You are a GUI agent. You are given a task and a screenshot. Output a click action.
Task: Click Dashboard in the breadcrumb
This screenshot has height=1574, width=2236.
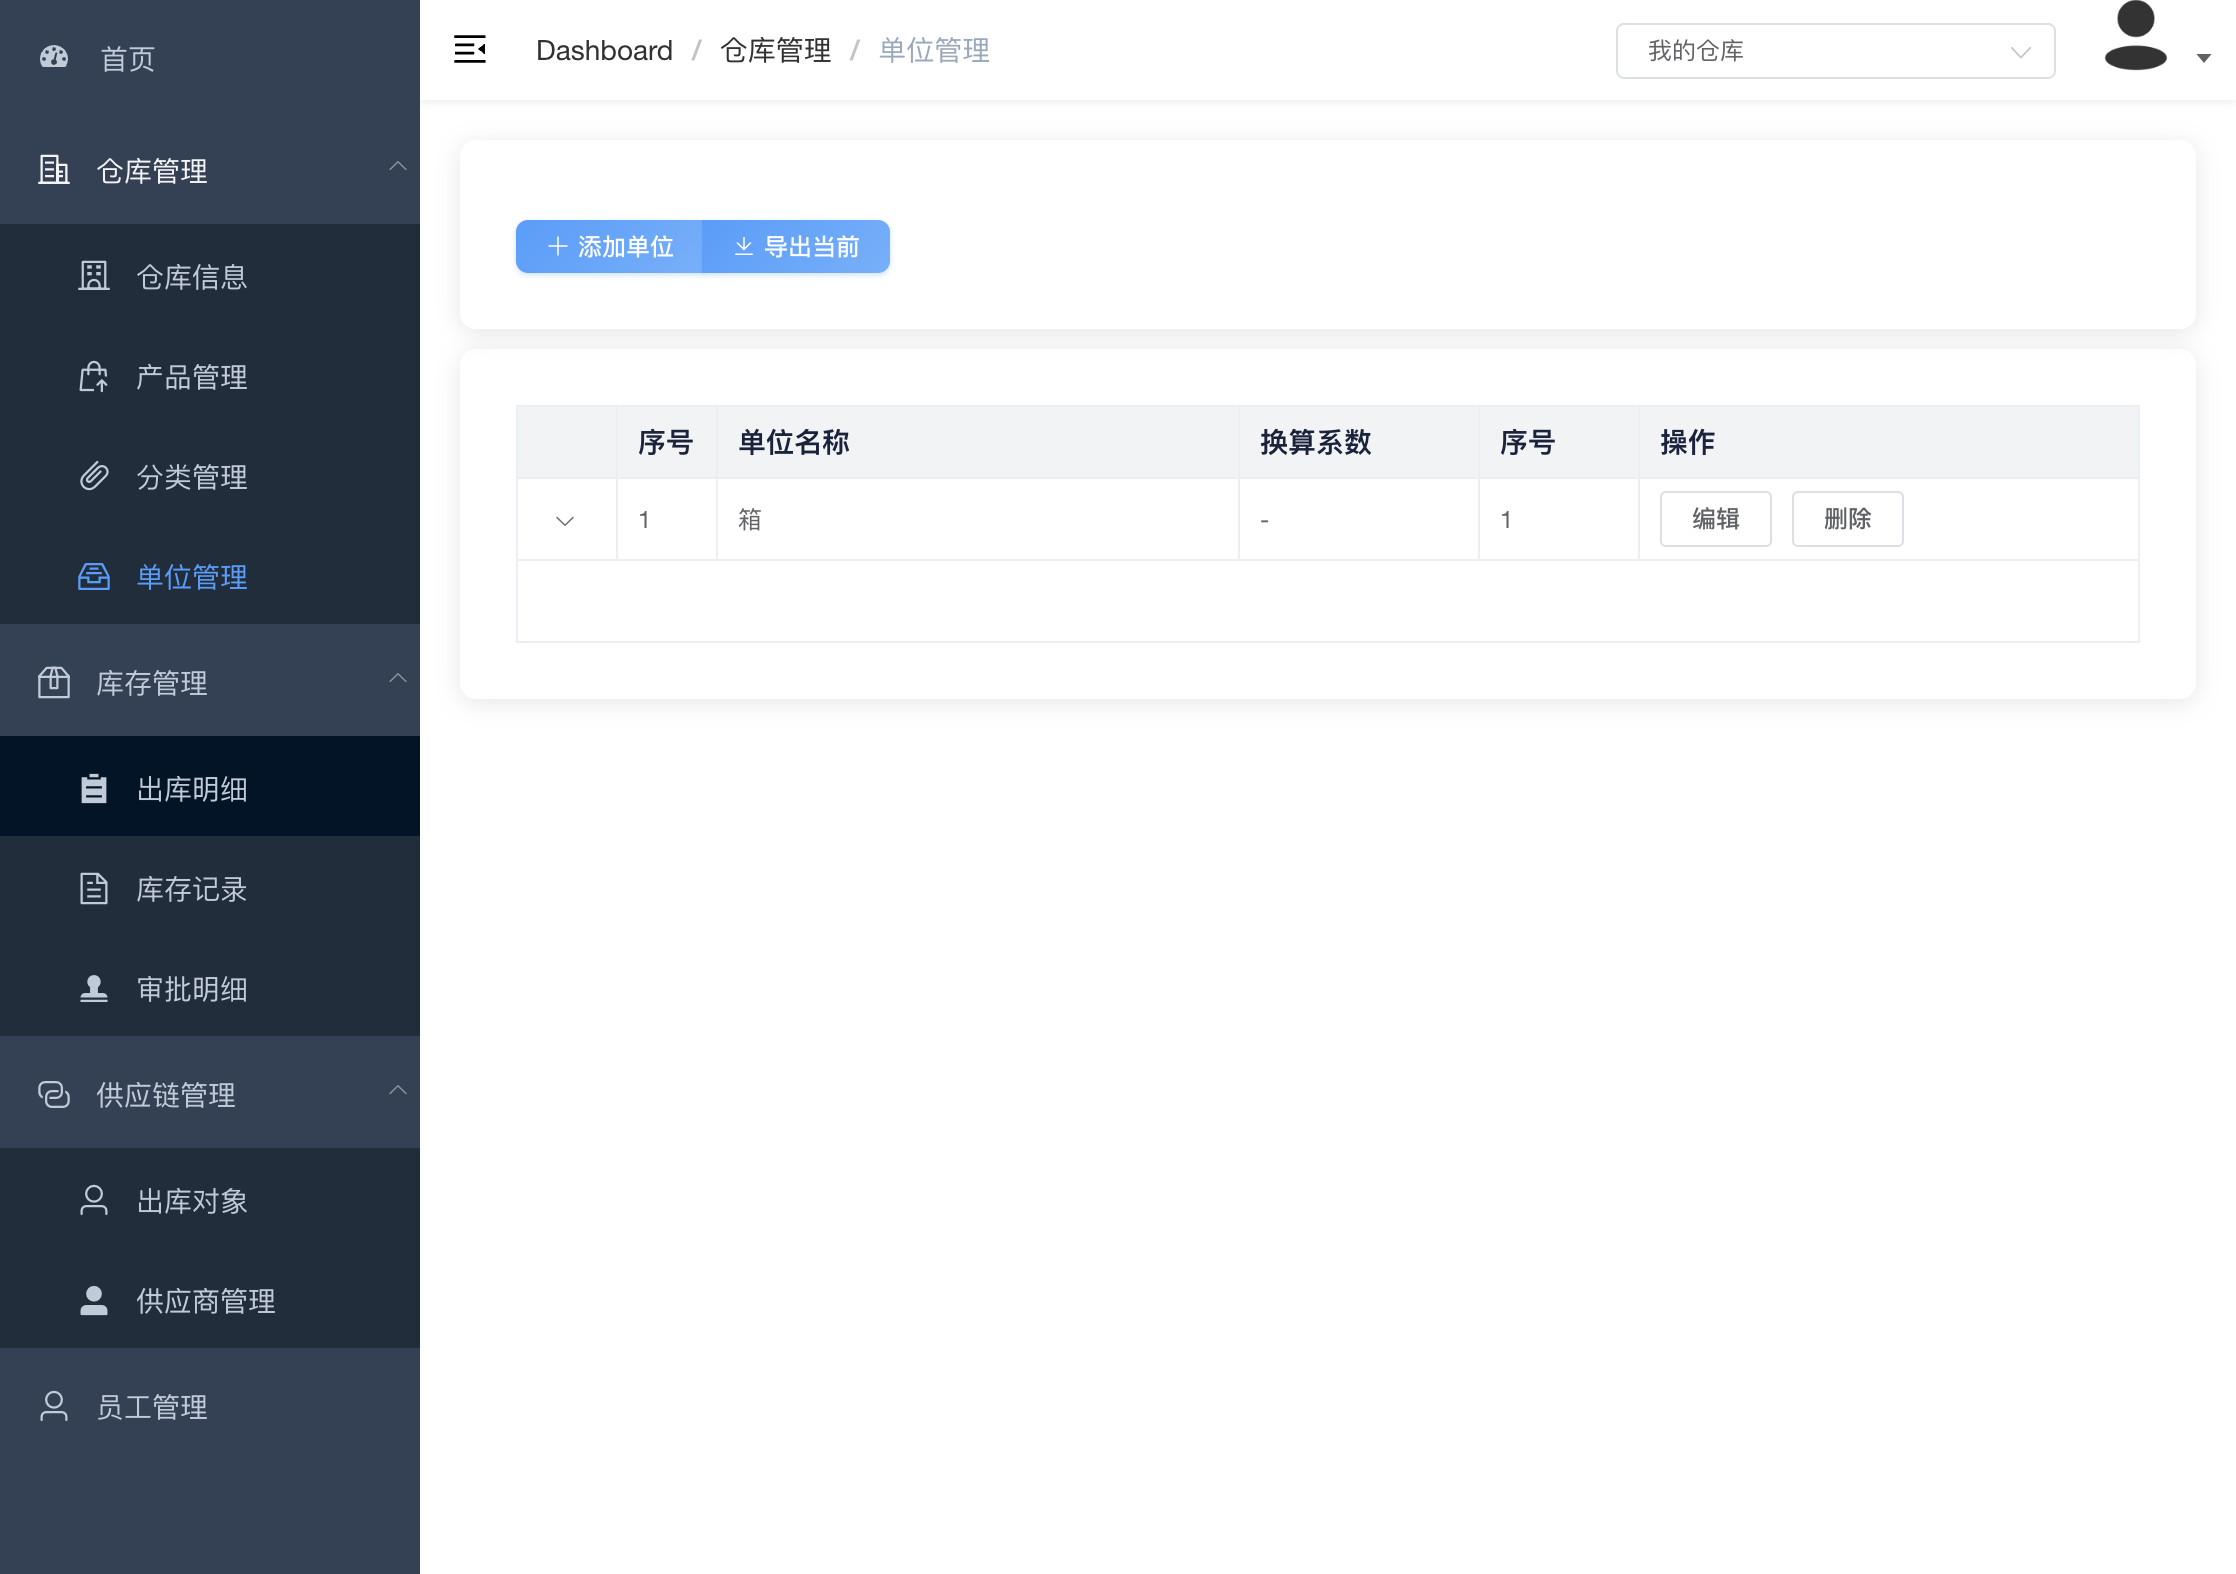pos(604,51)
